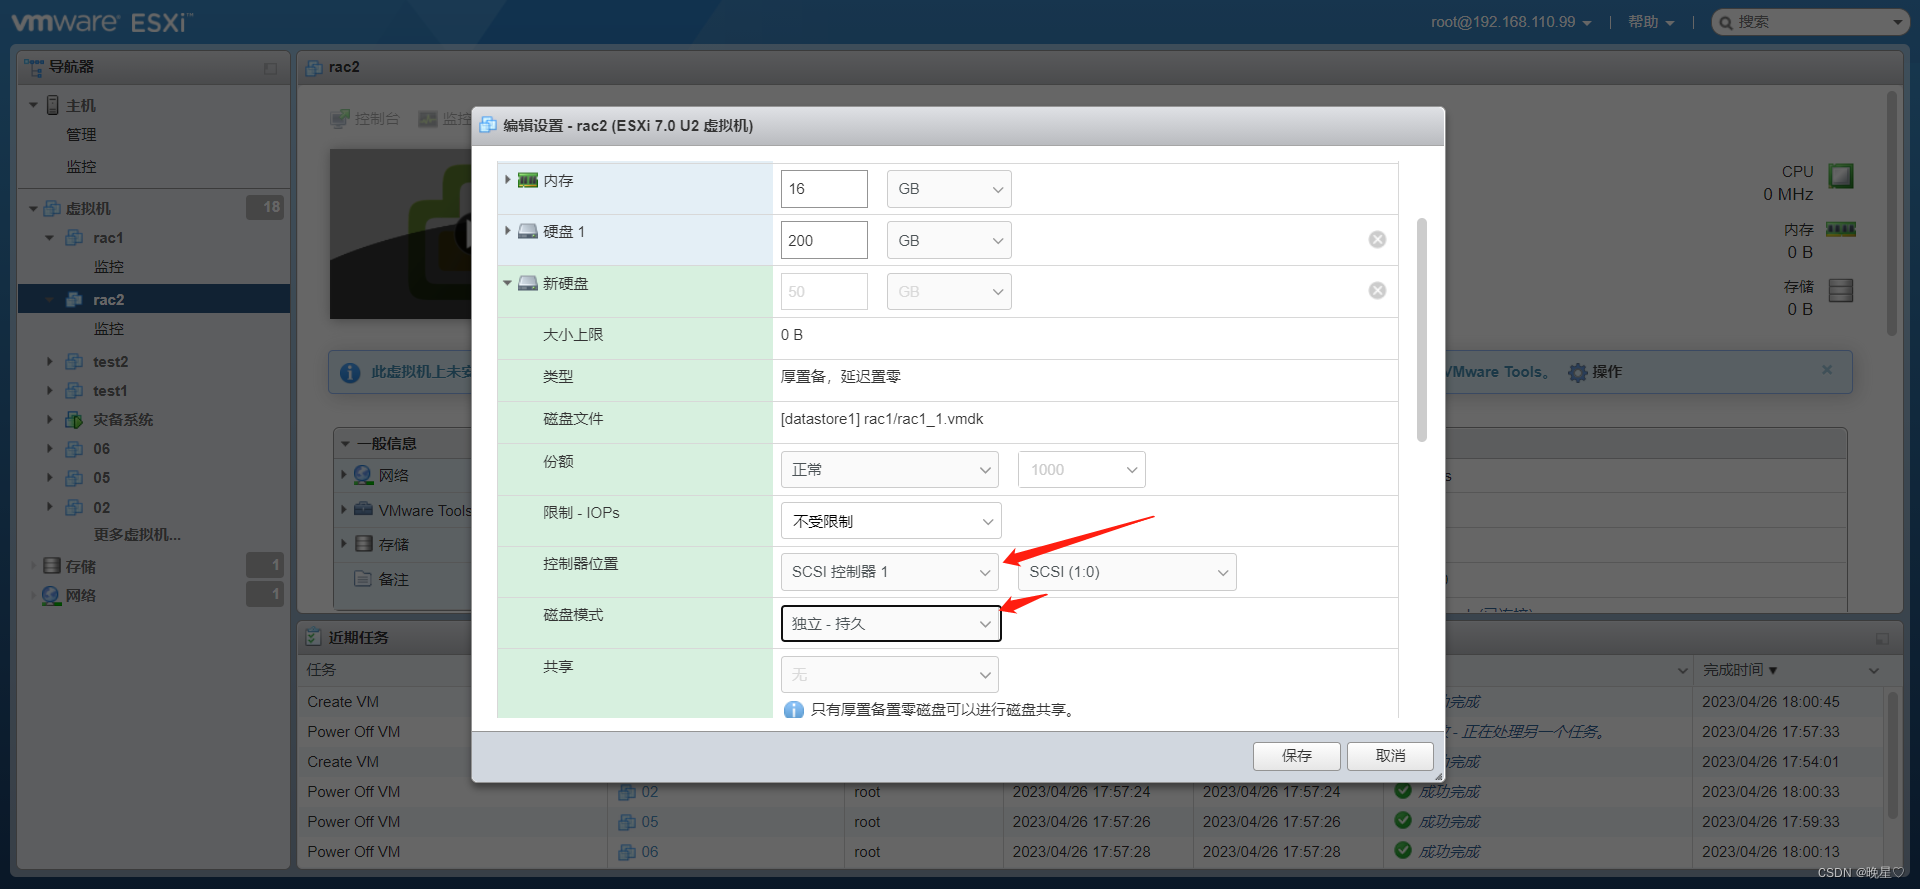Open 磁盘模式 独立 - 持久 dropdown
Image resolution: width=1920 pixels, height=889 pixels.
pos(890,623)
